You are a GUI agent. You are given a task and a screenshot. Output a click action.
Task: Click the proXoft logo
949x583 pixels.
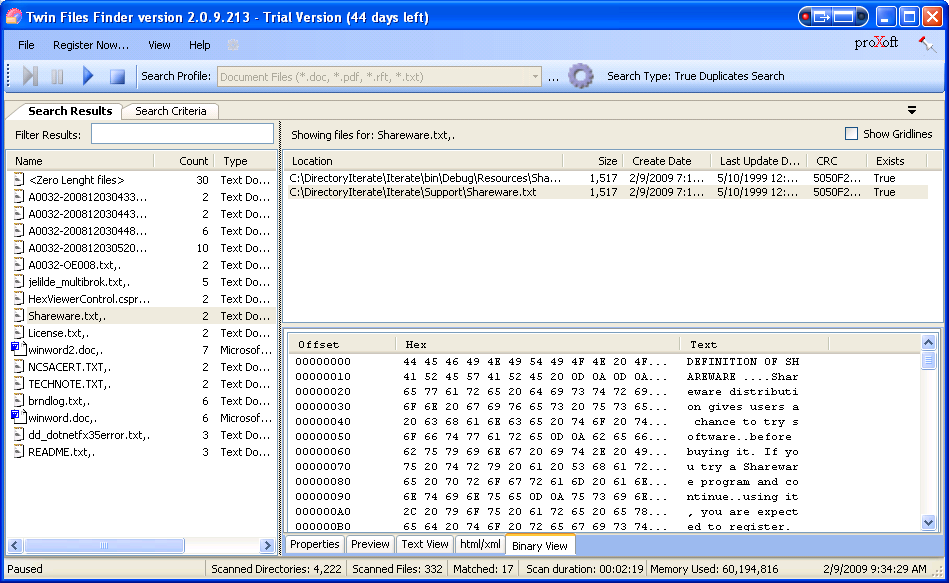coord(876,44)
